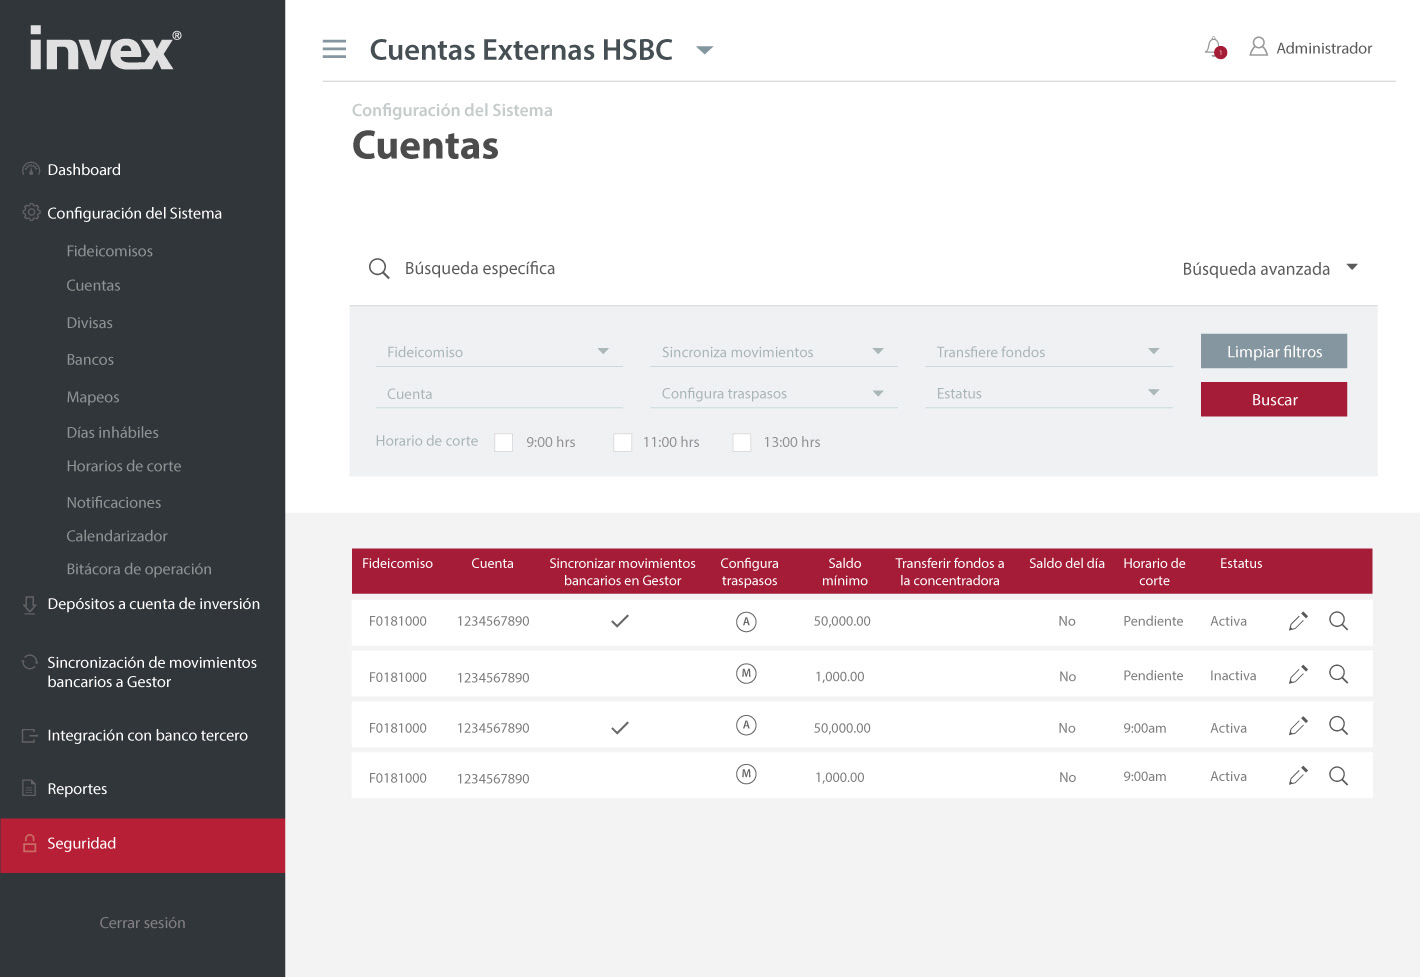Check the 11:00 hrs cutoff option
The image size is (1420, 977).
coord(622,442)
